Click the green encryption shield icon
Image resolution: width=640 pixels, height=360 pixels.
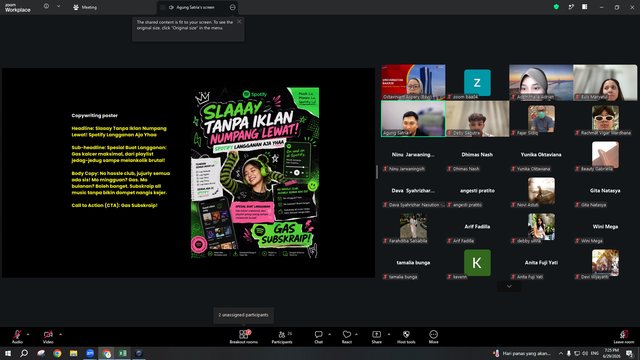tap(556, 7)
